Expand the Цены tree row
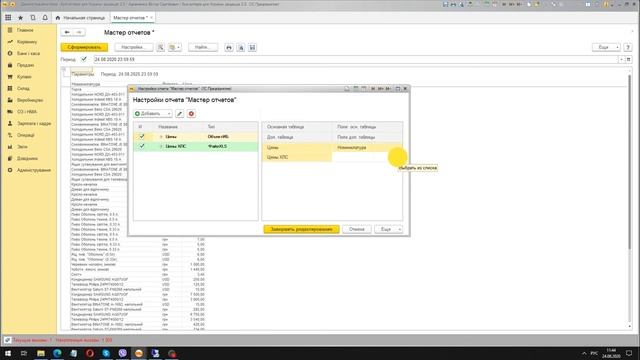Viewport: 640px width, 360px height. click(x=161, y=137)
